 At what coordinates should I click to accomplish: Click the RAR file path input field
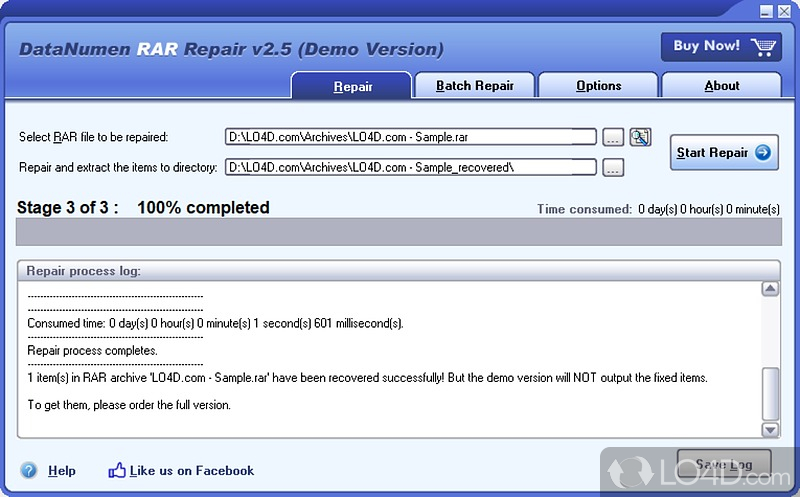tap(411, 137)
